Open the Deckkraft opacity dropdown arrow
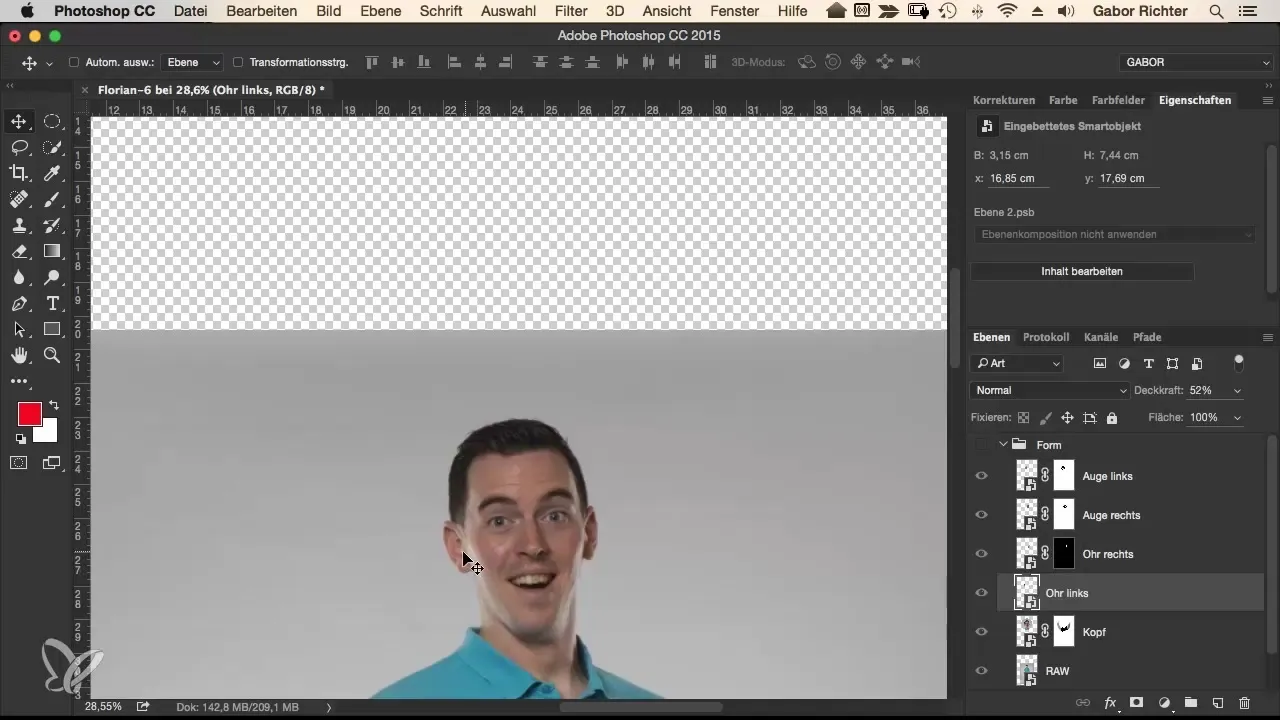This screenshot has width=1280, height=720. pos(1238,390)
